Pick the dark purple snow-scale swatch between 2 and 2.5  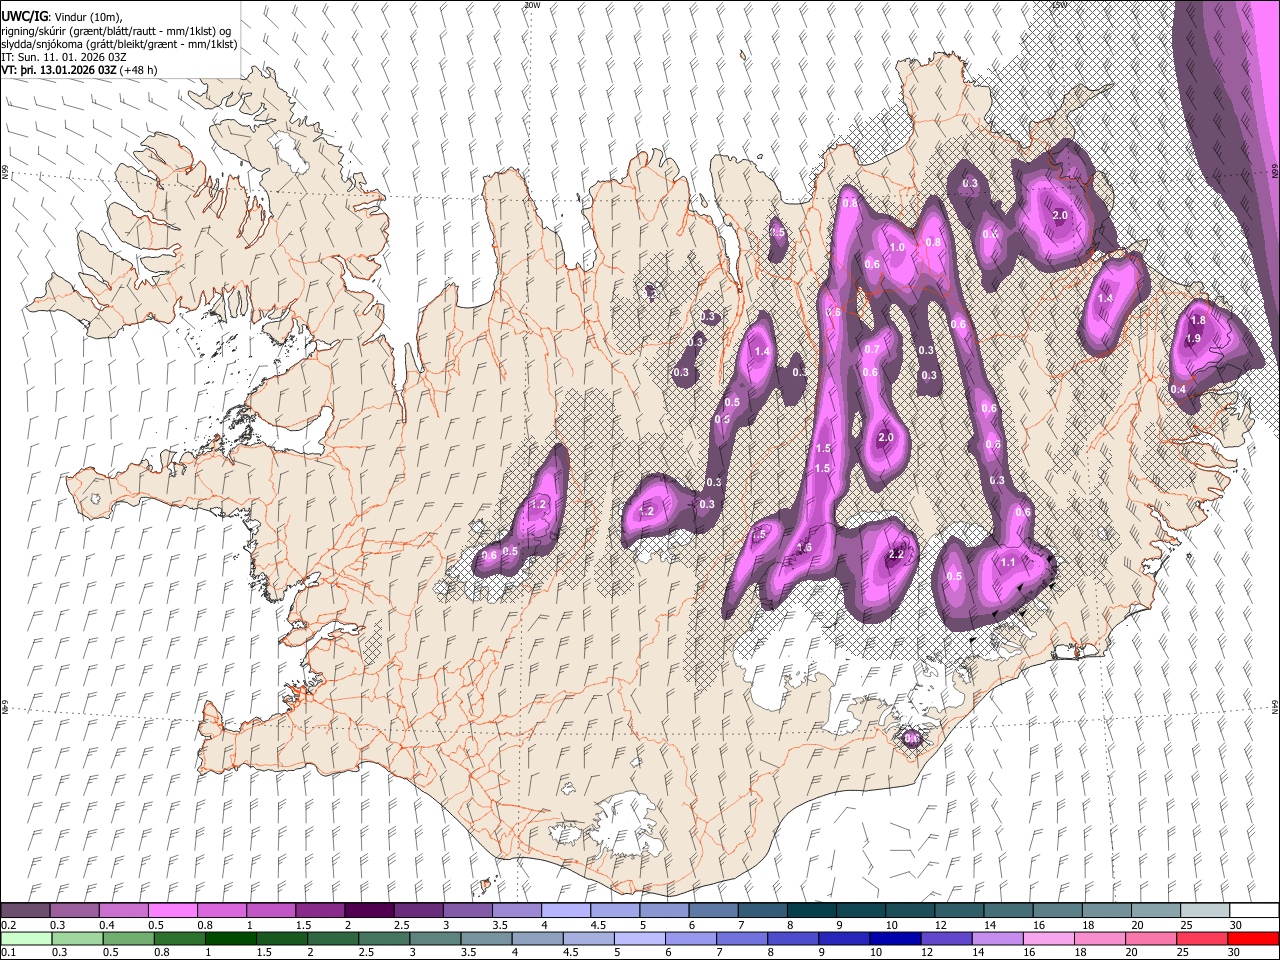[368, 911]
